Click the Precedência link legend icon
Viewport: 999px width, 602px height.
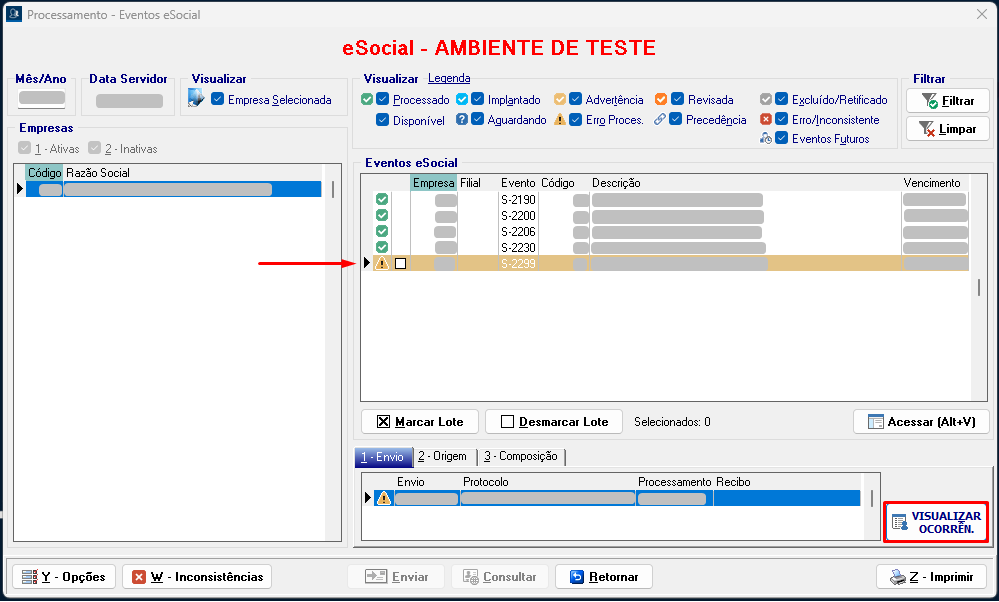tap(660, 119)
